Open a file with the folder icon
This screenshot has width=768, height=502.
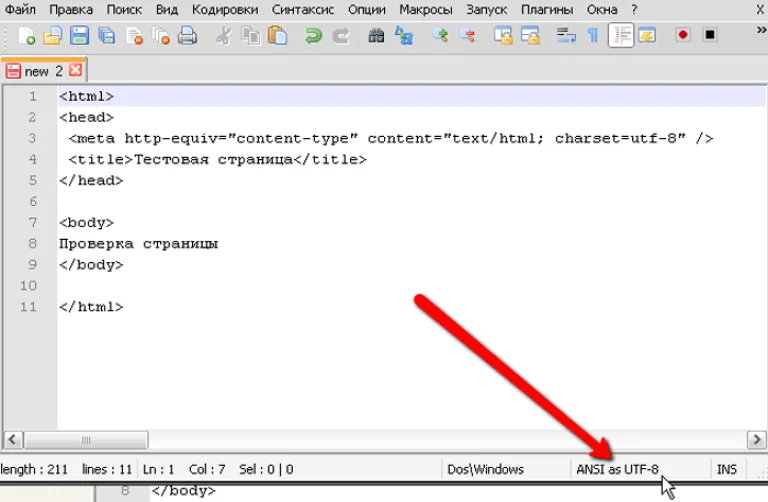pyautogui.click(x=52, y=36)
